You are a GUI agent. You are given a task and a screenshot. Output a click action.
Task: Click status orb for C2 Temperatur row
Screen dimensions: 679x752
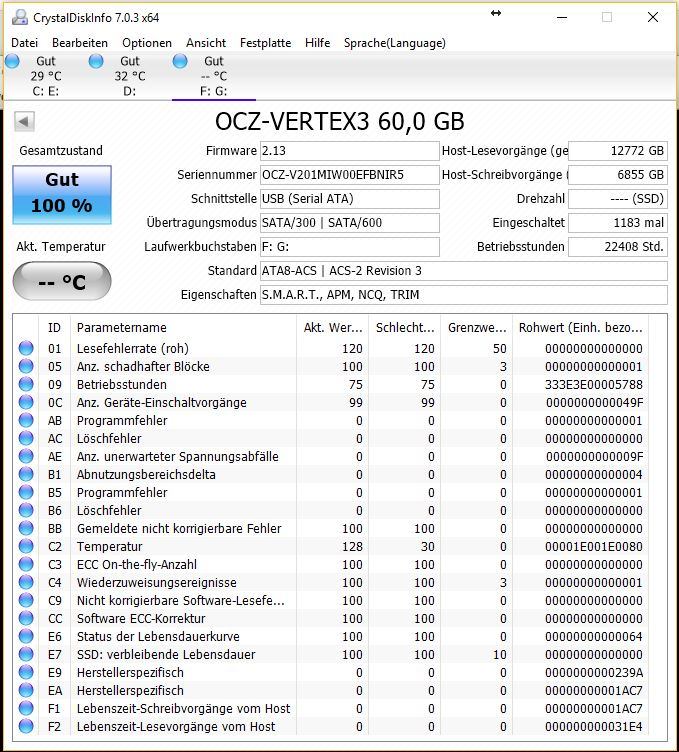[x=26, y=546]
